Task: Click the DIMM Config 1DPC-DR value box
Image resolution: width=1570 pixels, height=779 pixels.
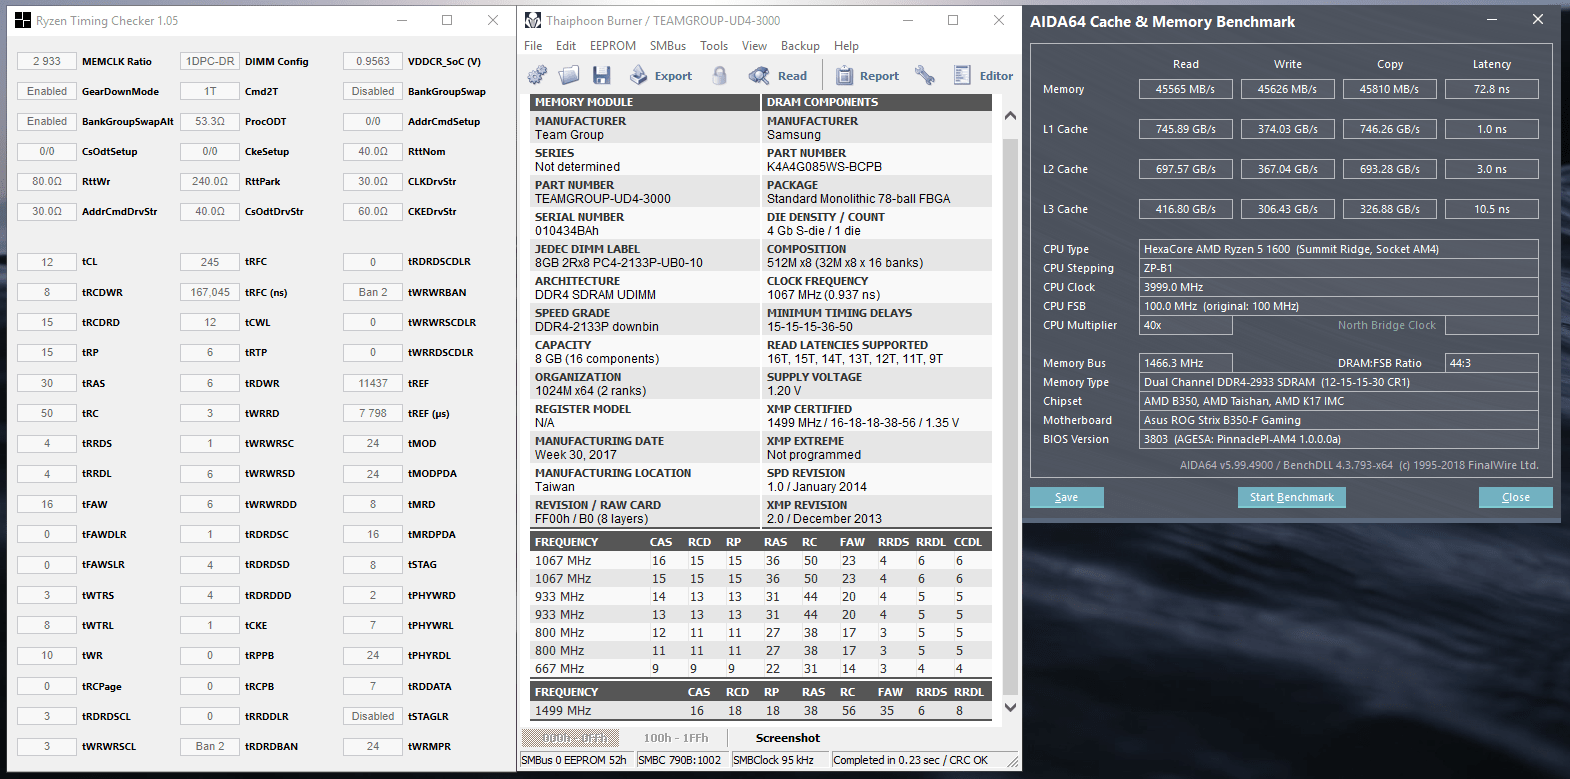Action: pyautogui.click(x=210, y=61)
